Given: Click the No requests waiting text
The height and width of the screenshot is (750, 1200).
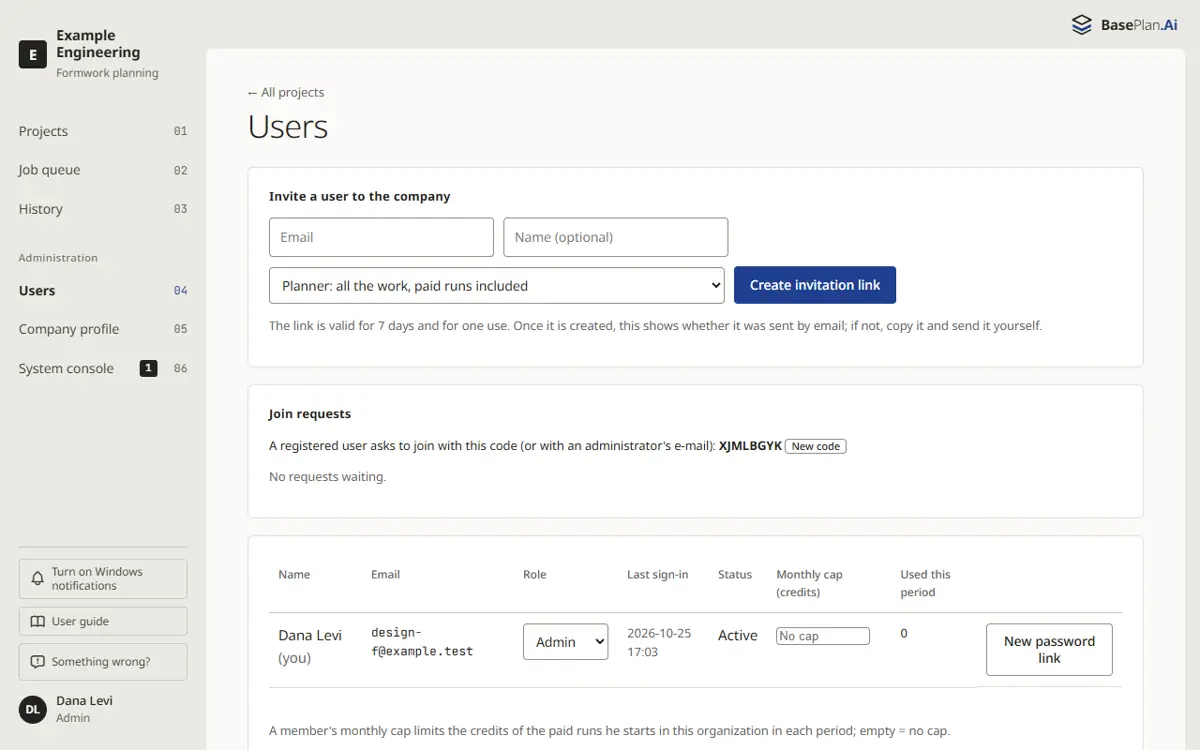Looking at the screenshot, I should [x=327, y=477].
